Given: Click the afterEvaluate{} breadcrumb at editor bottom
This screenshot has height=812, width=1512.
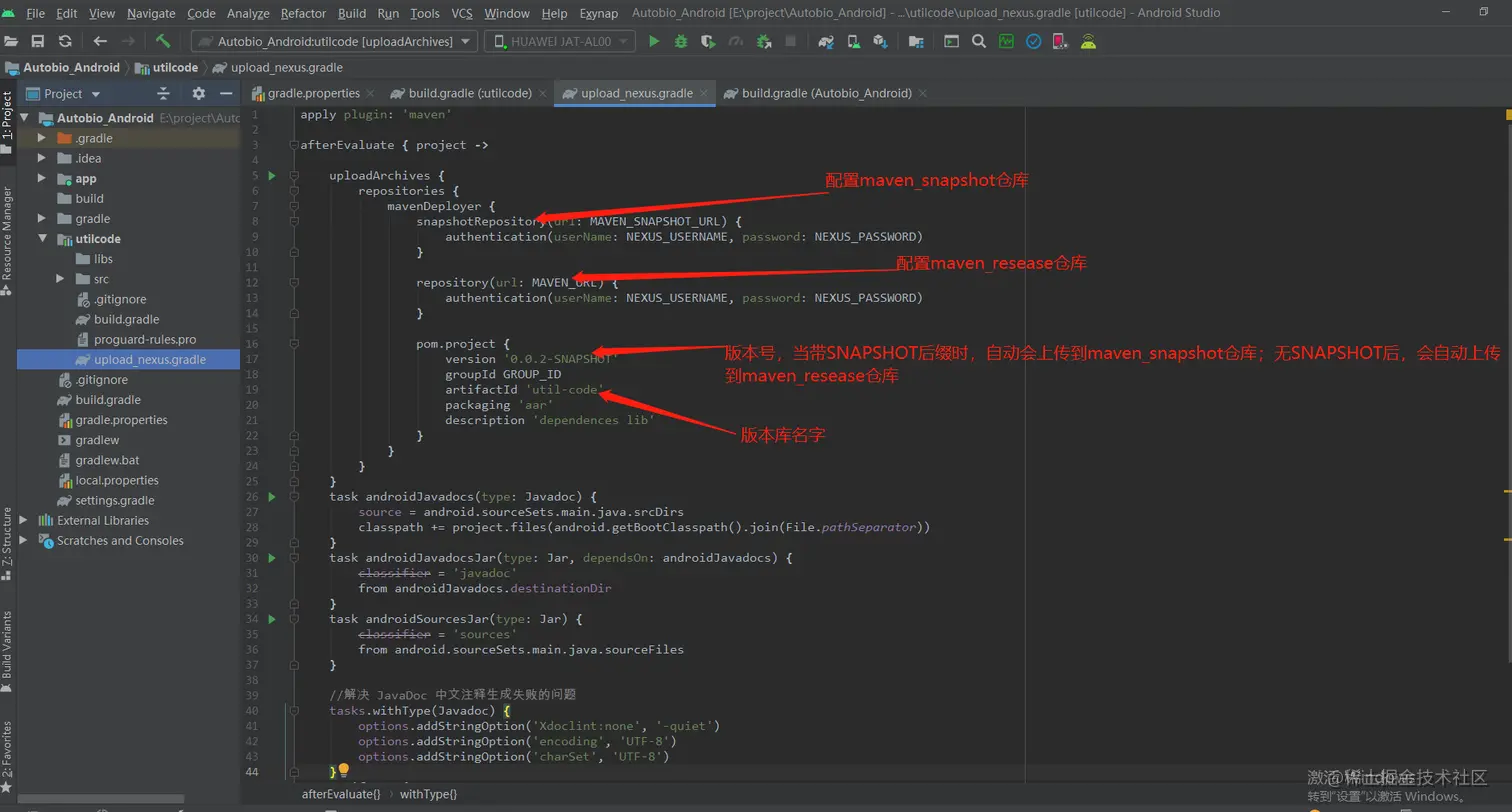Looking at the screenshot, I should pos(341,793).
